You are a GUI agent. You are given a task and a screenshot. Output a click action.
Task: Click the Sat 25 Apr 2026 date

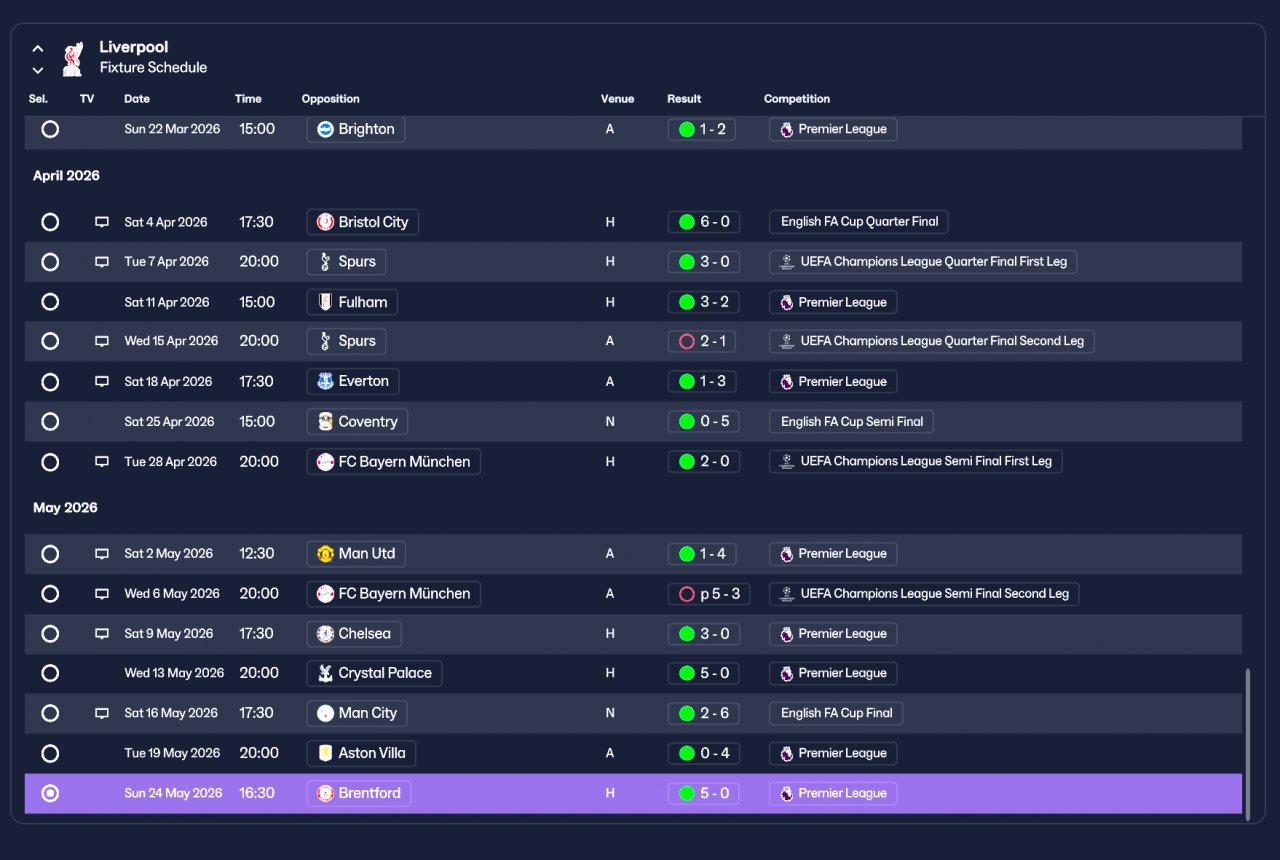pos(169,422)
